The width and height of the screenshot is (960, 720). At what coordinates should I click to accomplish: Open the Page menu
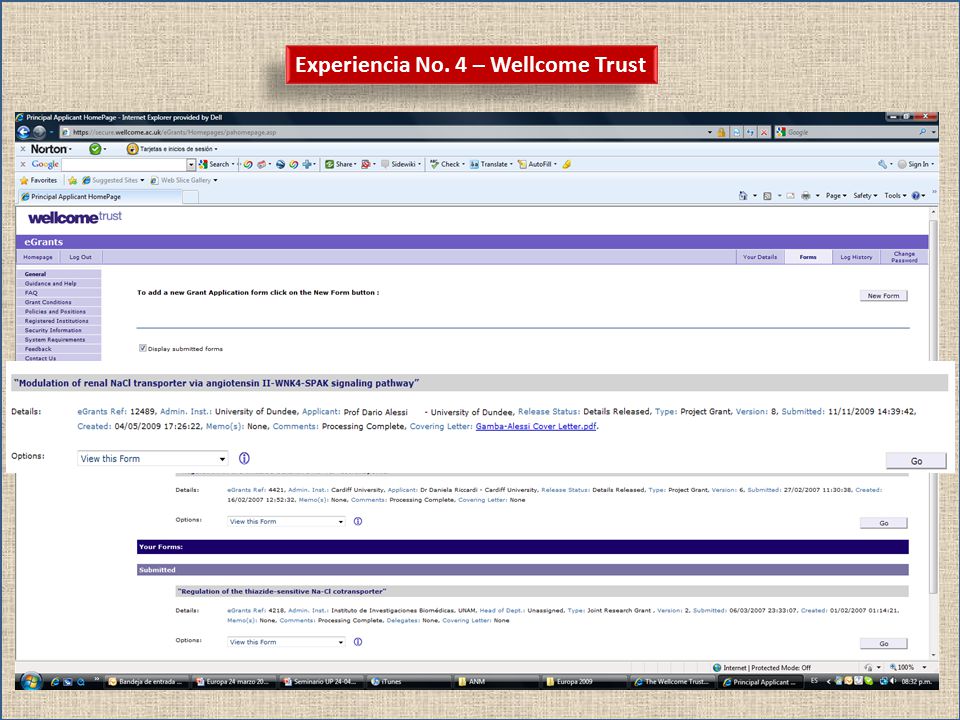pos(835,196)
